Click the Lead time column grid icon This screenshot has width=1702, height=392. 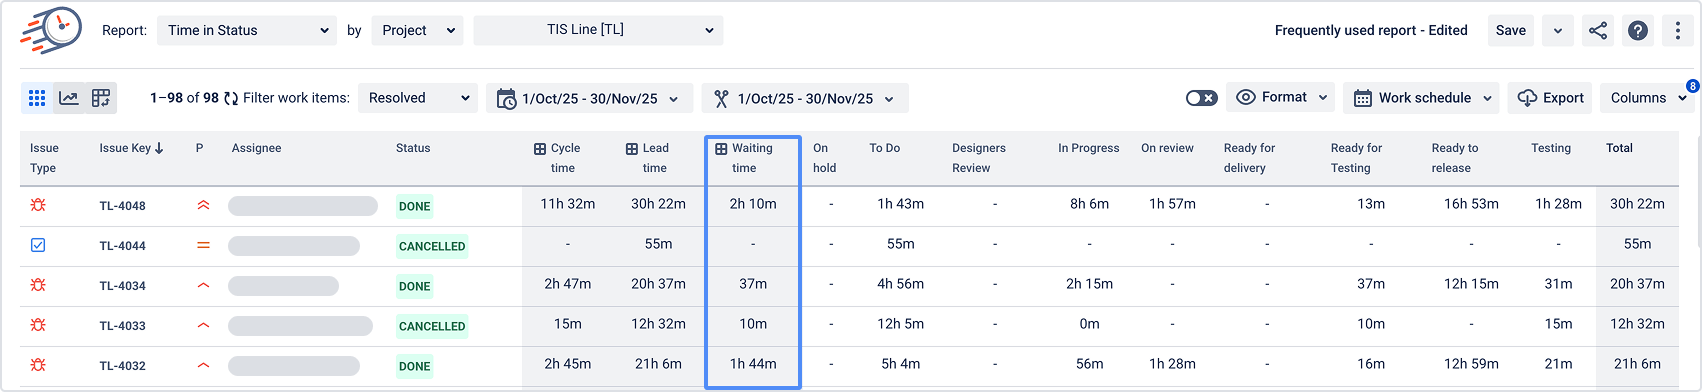point(632,149)
